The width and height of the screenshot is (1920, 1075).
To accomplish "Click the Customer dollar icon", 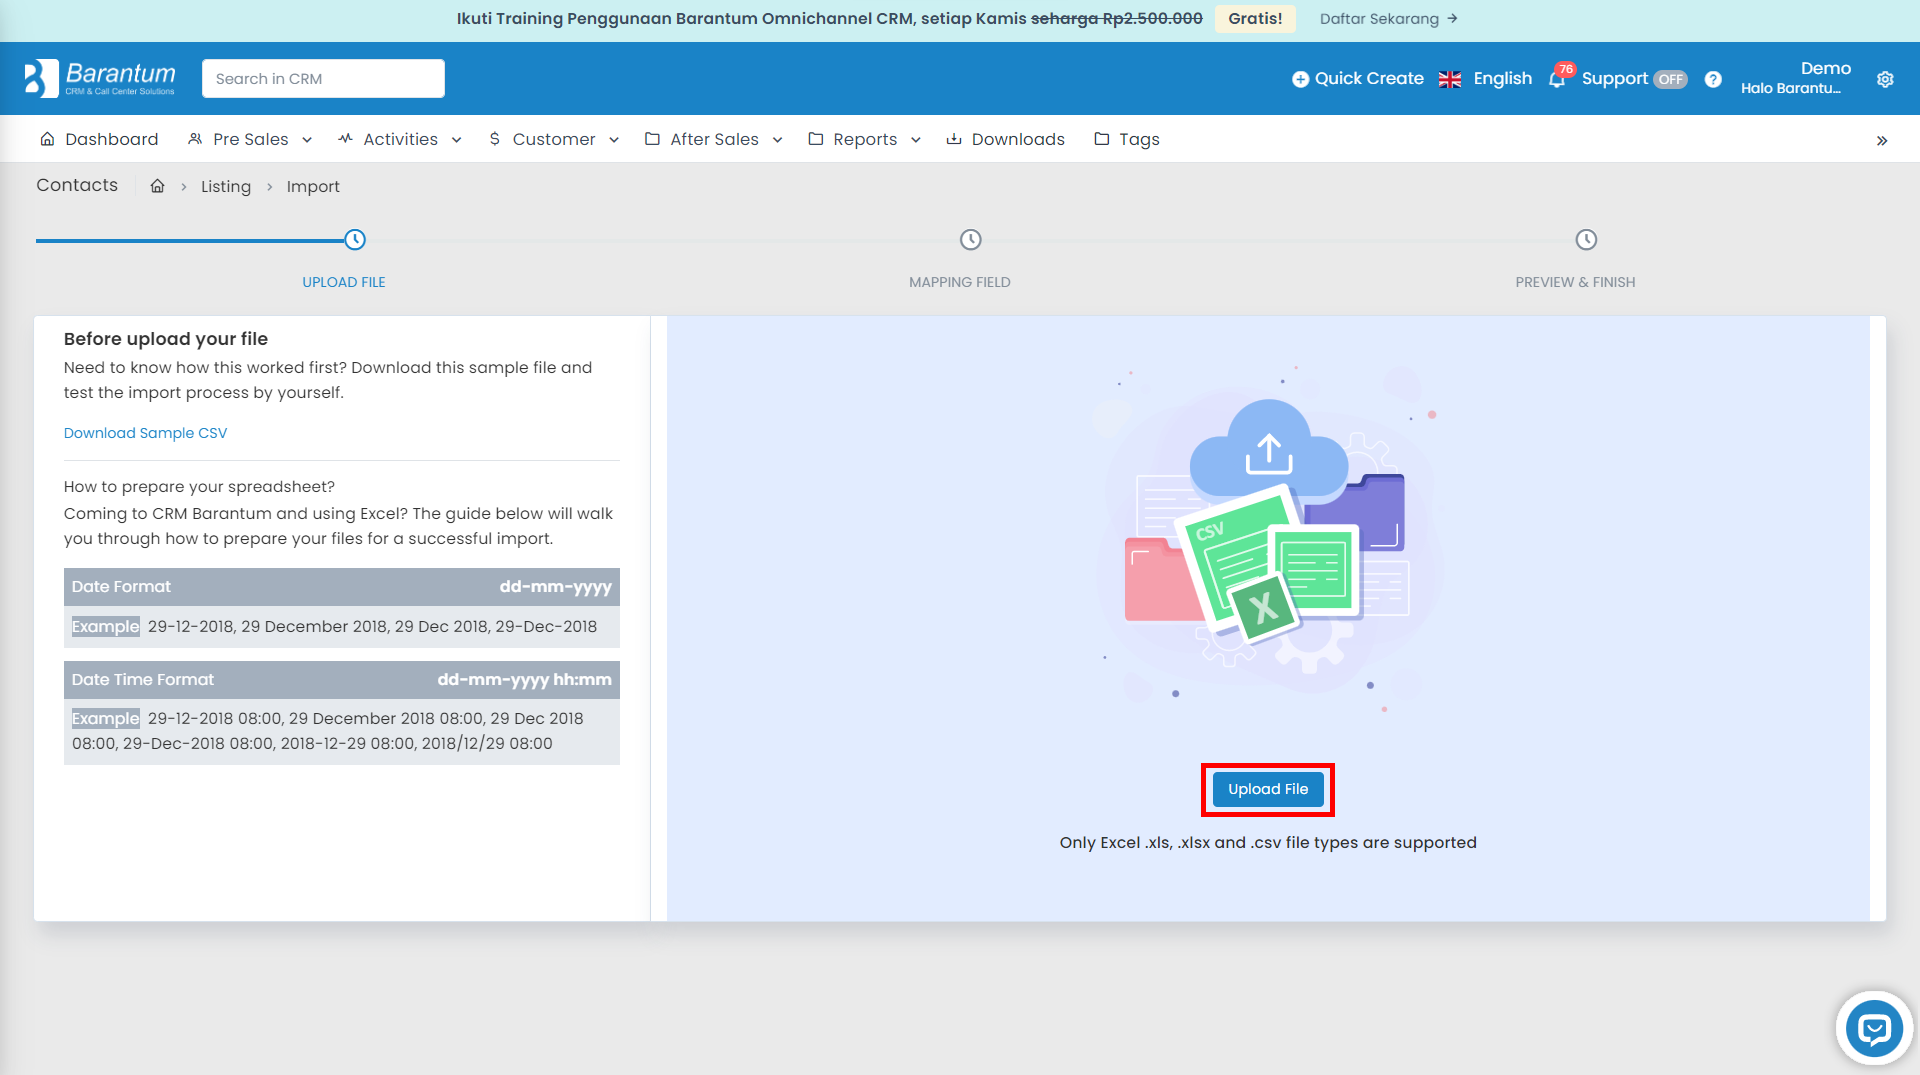I will click(495, 139).
